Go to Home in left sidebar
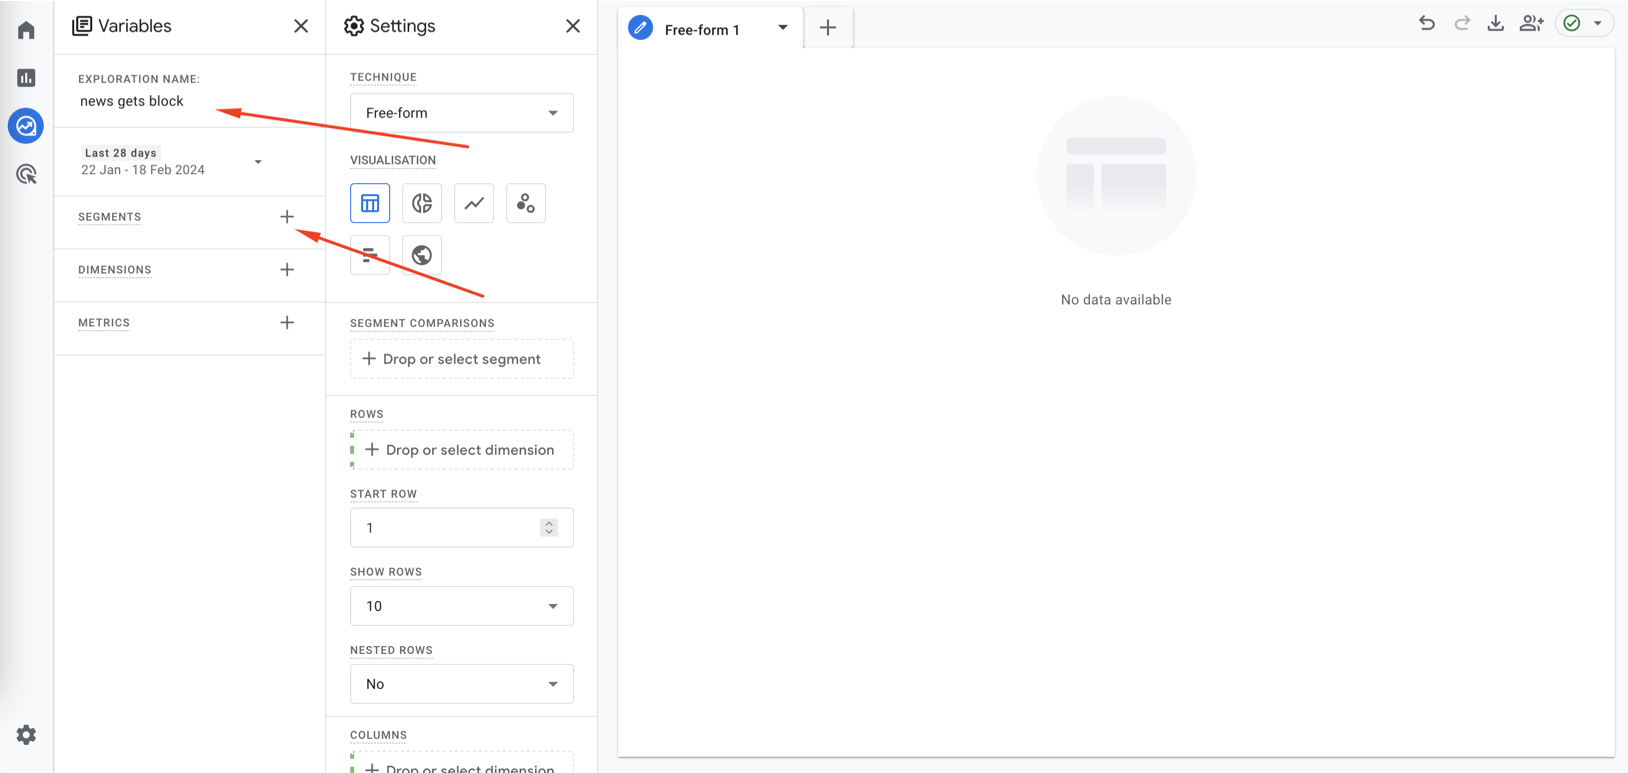Viewport: 1628px width, 773px height. [26, 30]
